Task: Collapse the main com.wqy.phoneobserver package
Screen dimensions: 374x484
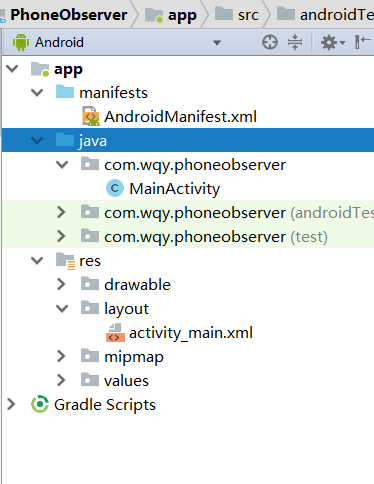Action: click(62, 165)
